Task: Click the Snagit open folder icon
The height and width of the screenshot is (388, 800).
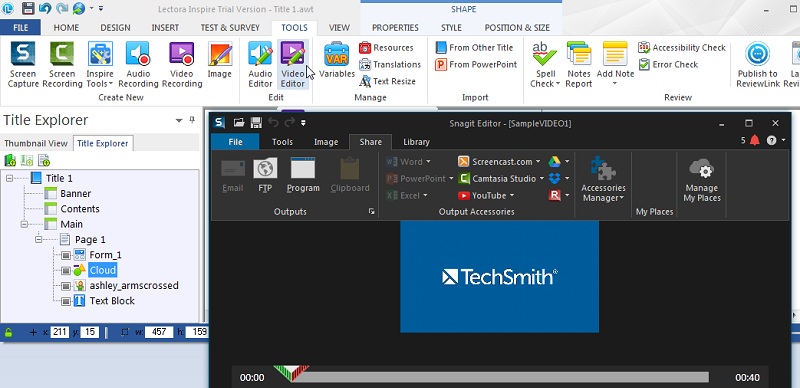Action: coord(239,123)
